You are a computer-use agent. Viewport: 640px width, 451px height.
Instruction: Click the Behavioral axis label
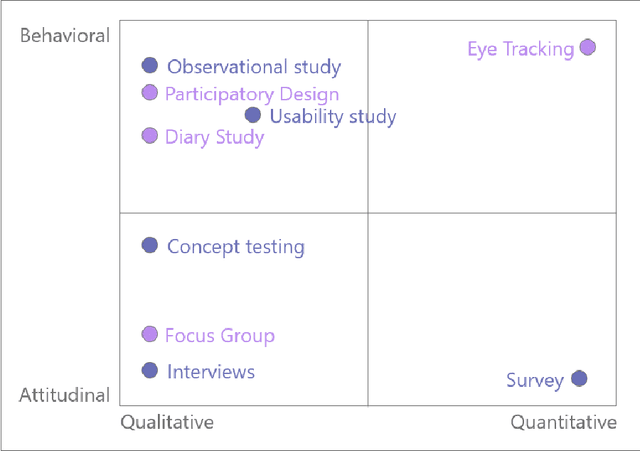(65, 36)
